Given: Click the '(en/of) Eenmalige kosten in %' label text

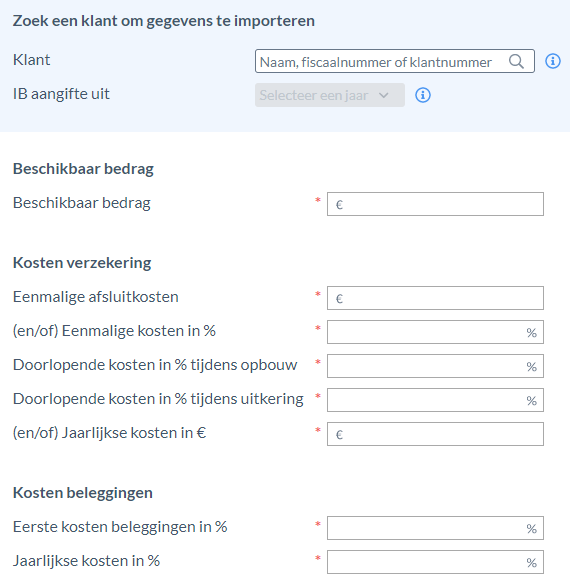Looking at the screenshot, I should coord(114,331).
